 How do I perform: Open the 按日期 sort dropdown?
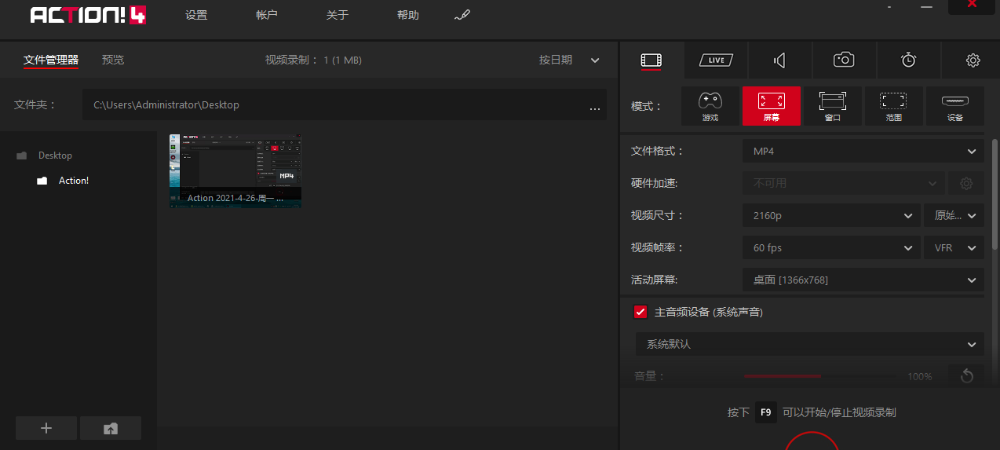pyautogui.click(x=569, y=60)
